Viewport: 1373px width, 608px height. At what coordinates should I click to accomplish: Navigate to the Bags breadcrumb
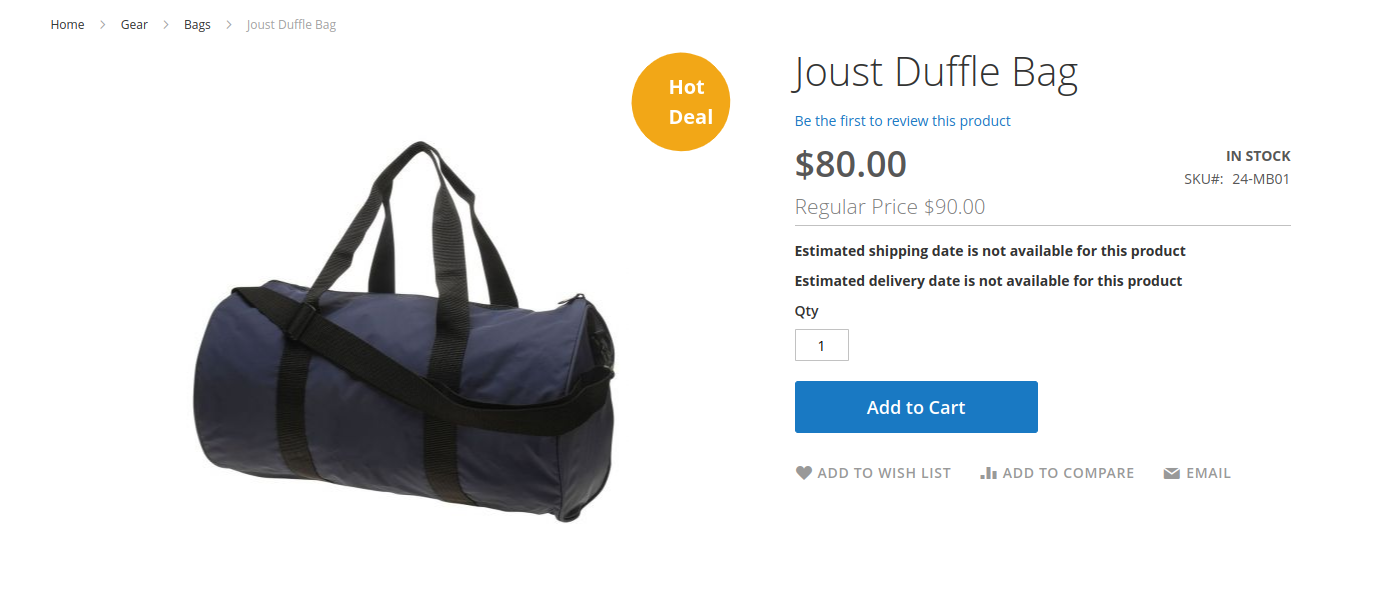pyautogui.click(x=197, y=25)
